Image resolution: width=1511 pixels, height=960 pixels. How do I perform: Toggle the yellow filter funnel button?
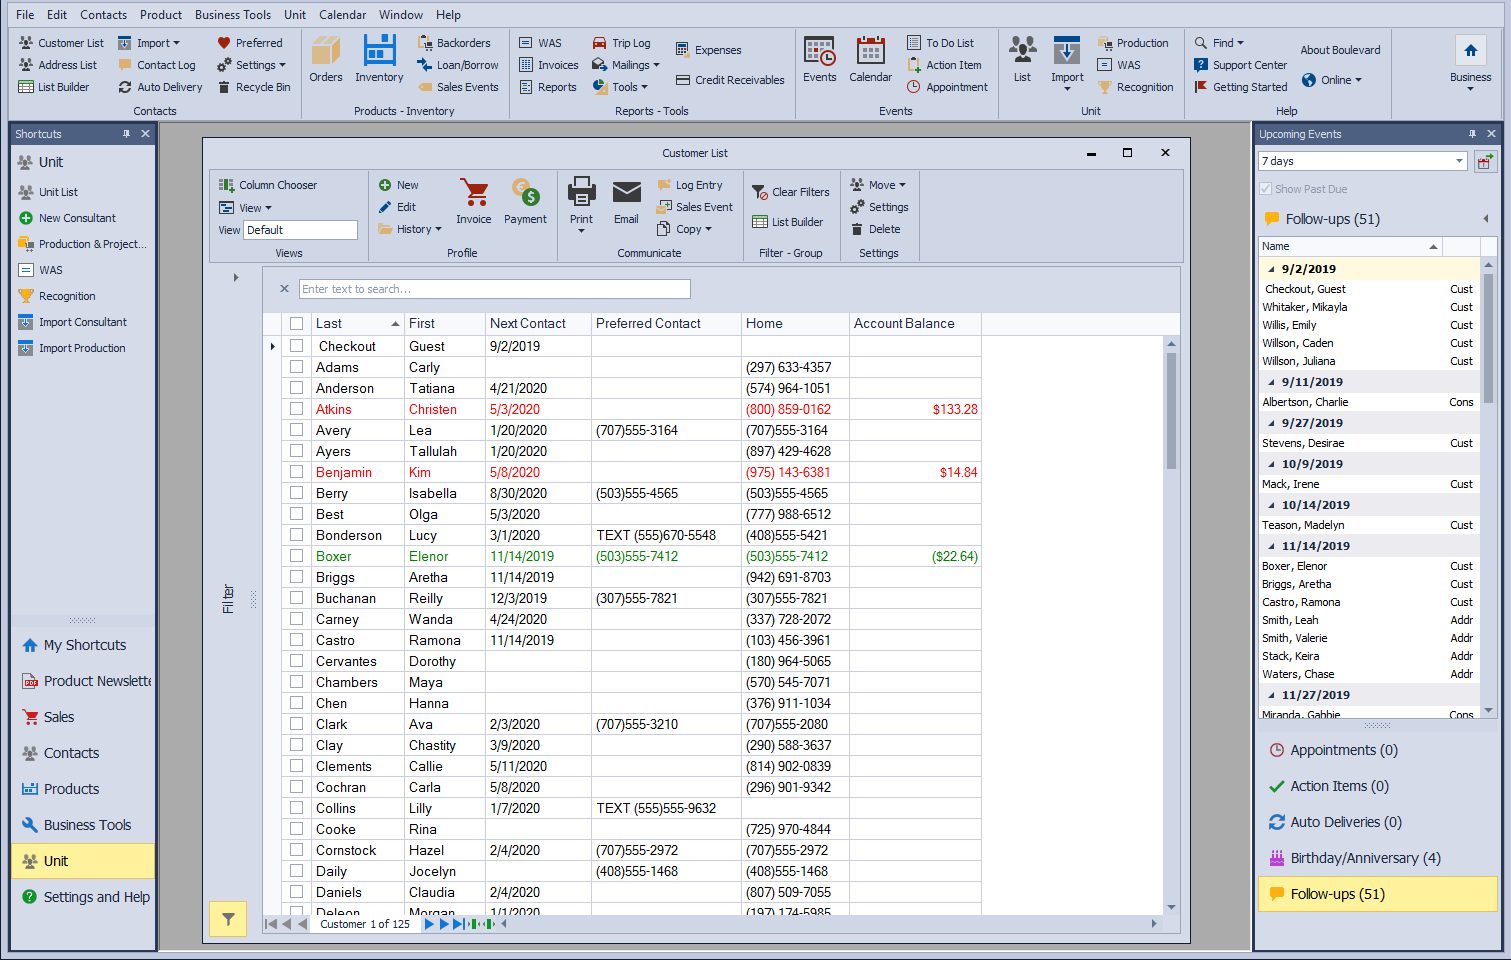click(x=227, y=919)
